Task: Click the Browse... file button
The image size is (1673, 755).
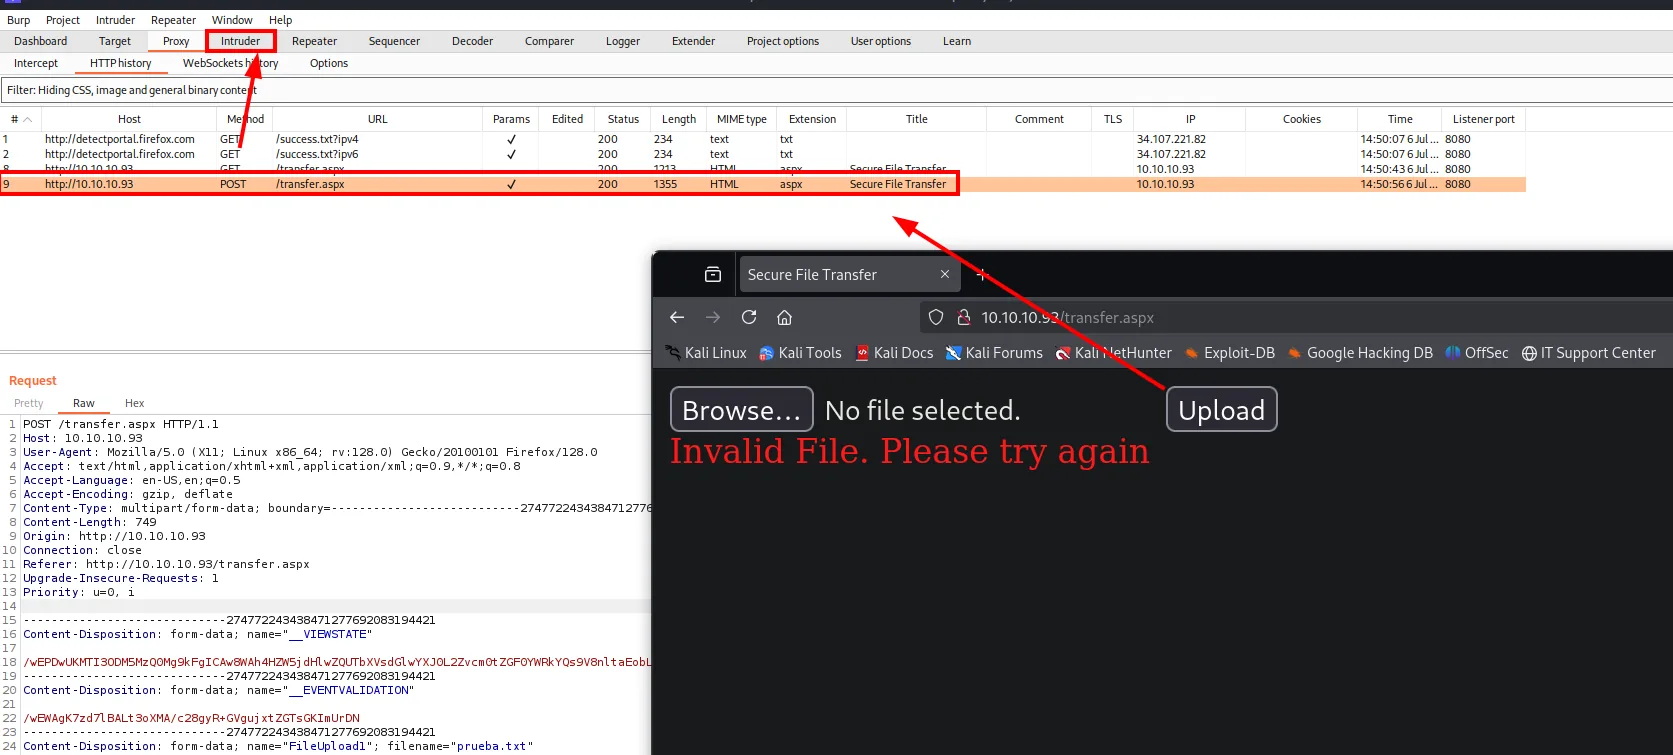Action: [x=742, y=409]
